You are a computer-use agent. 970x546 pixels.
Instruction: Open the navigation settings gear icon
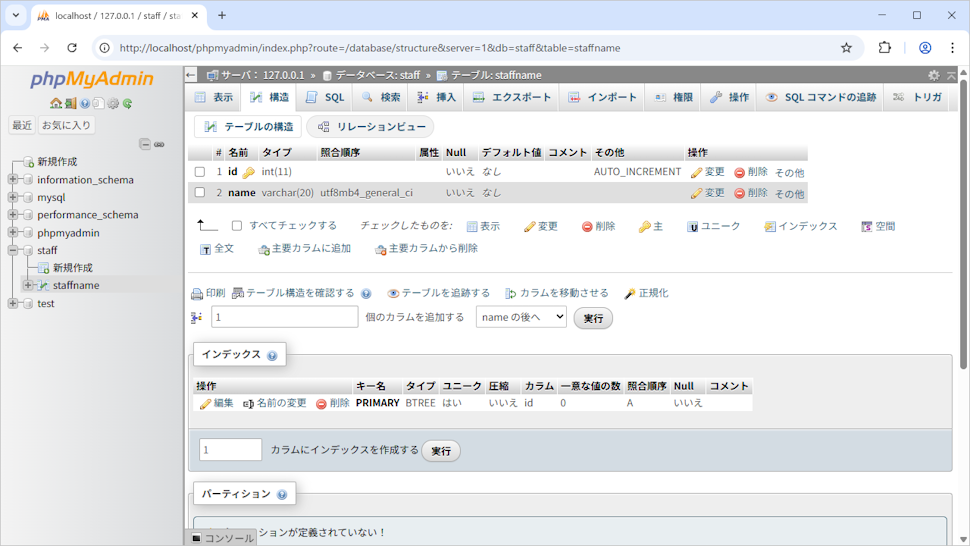pyautogui.click(x=113, y=103)
